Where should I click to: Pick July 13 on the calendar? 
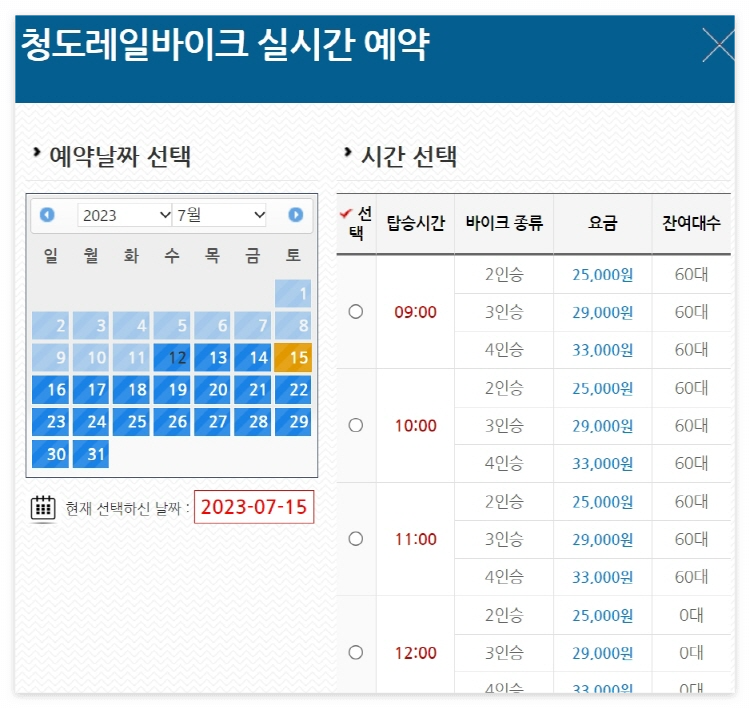tap(212, 357)
